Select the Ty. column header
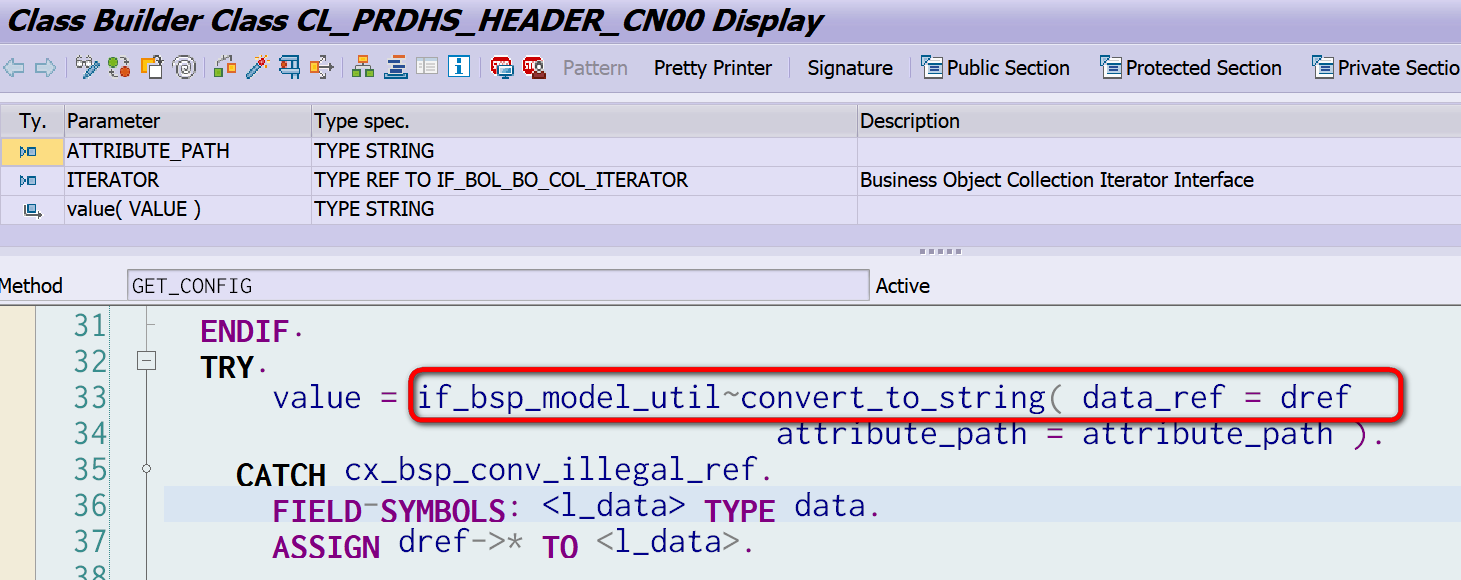The height and width of the screenshot is (580, 1461). point(32,122)
